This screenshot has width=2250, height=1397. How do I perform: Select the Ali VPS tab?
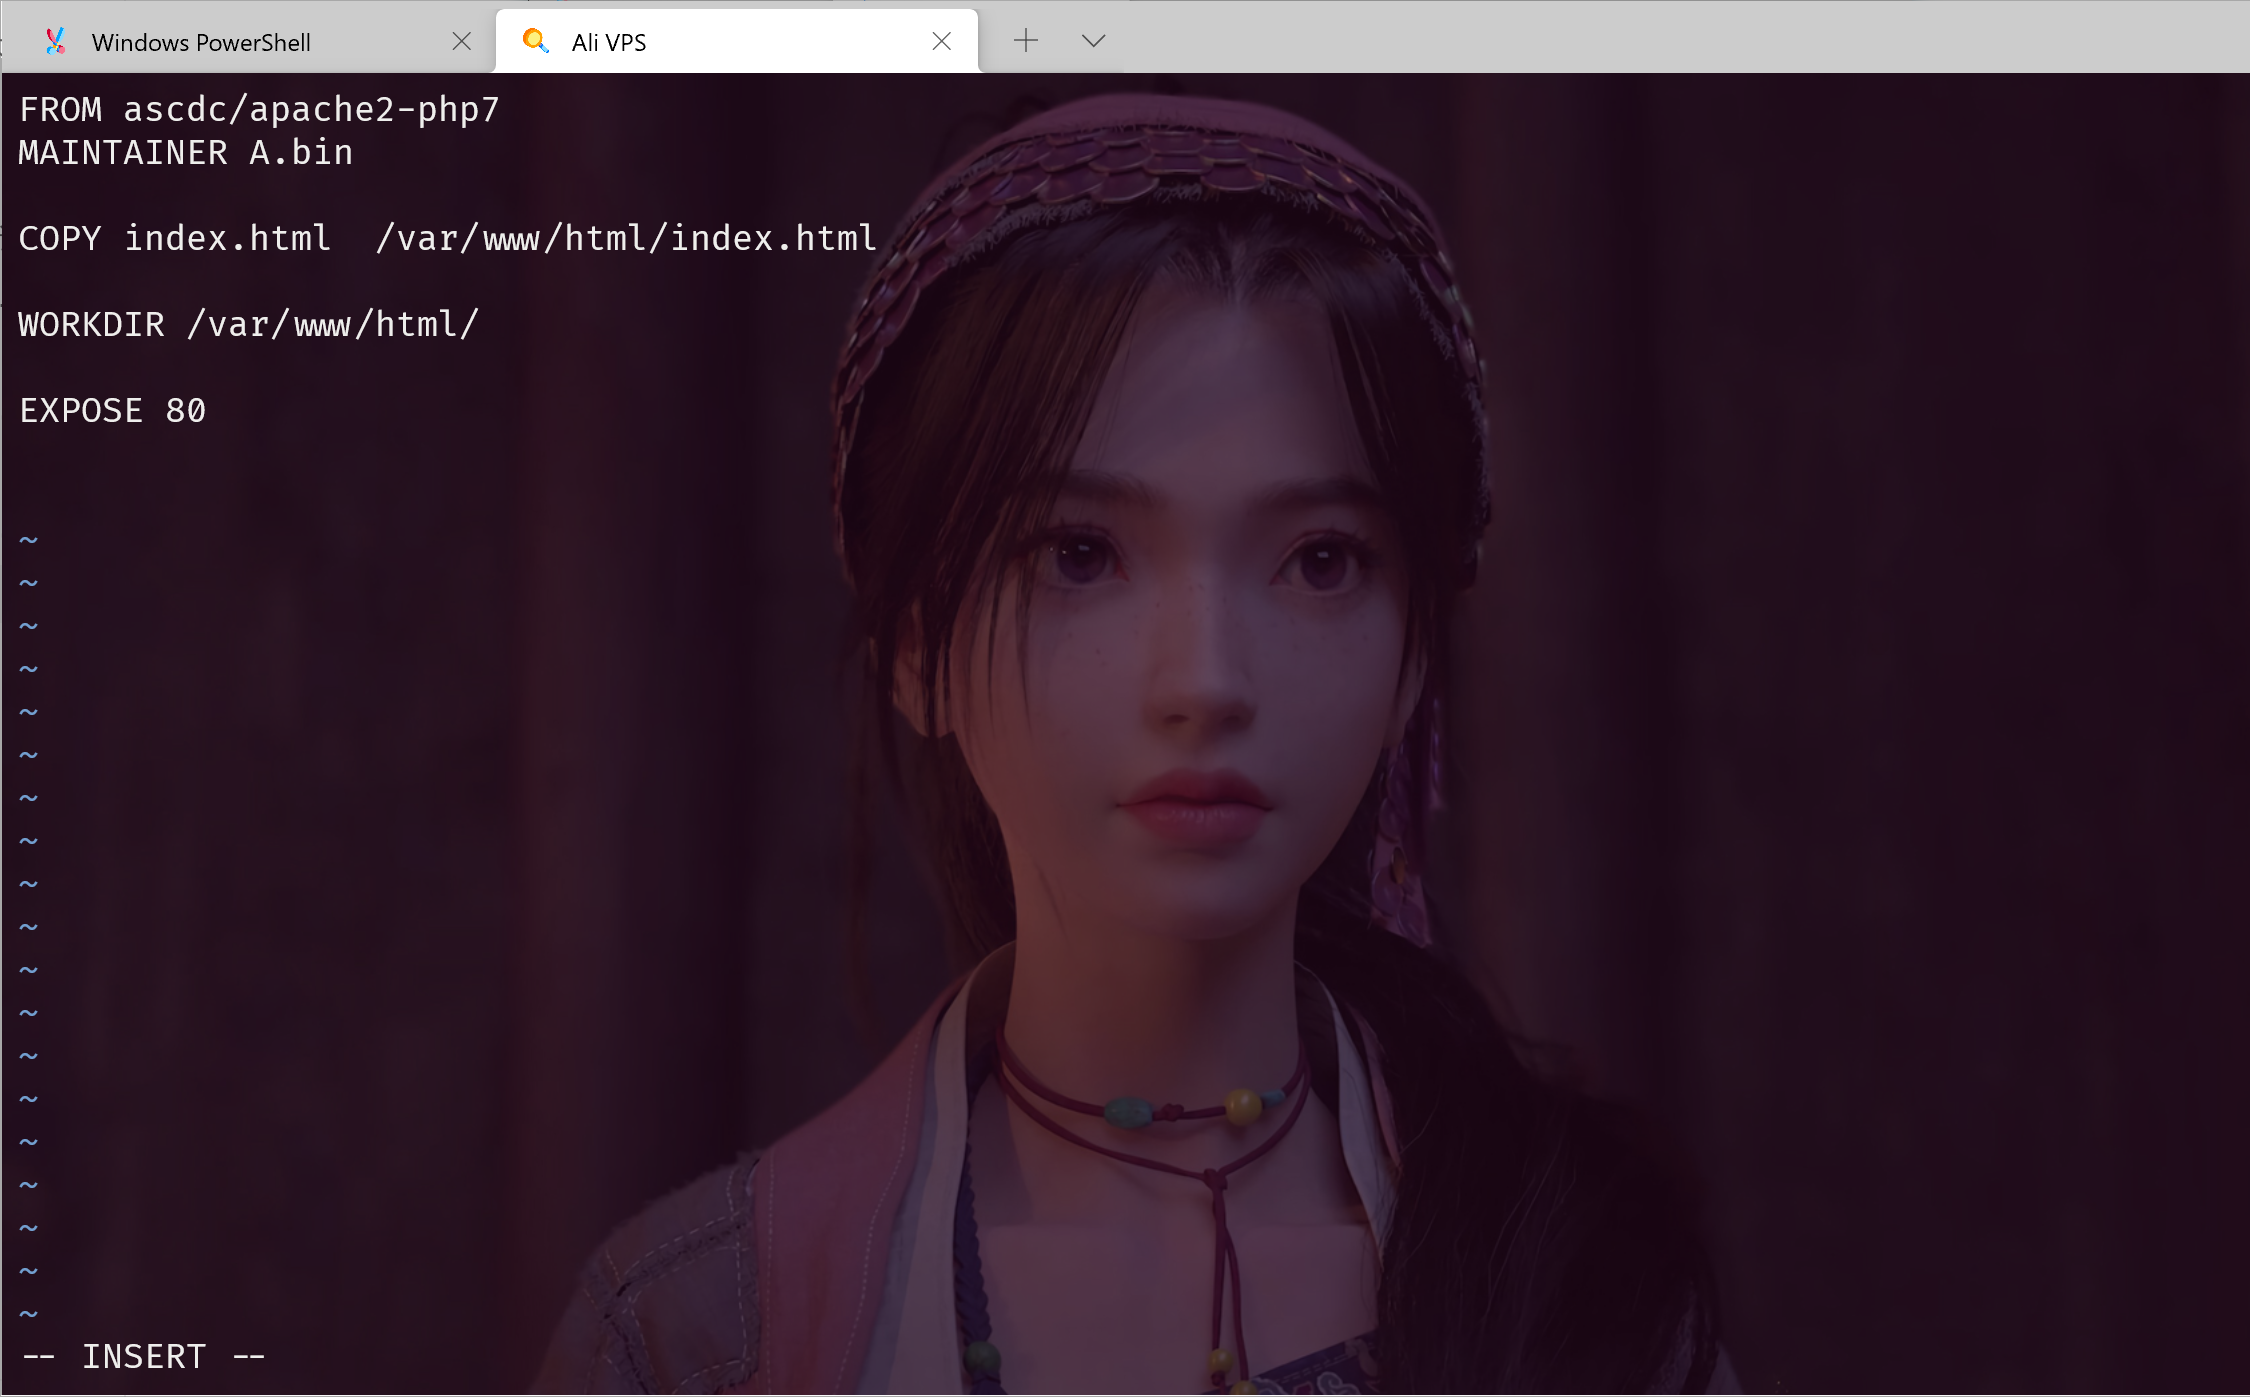pos(736,42)
